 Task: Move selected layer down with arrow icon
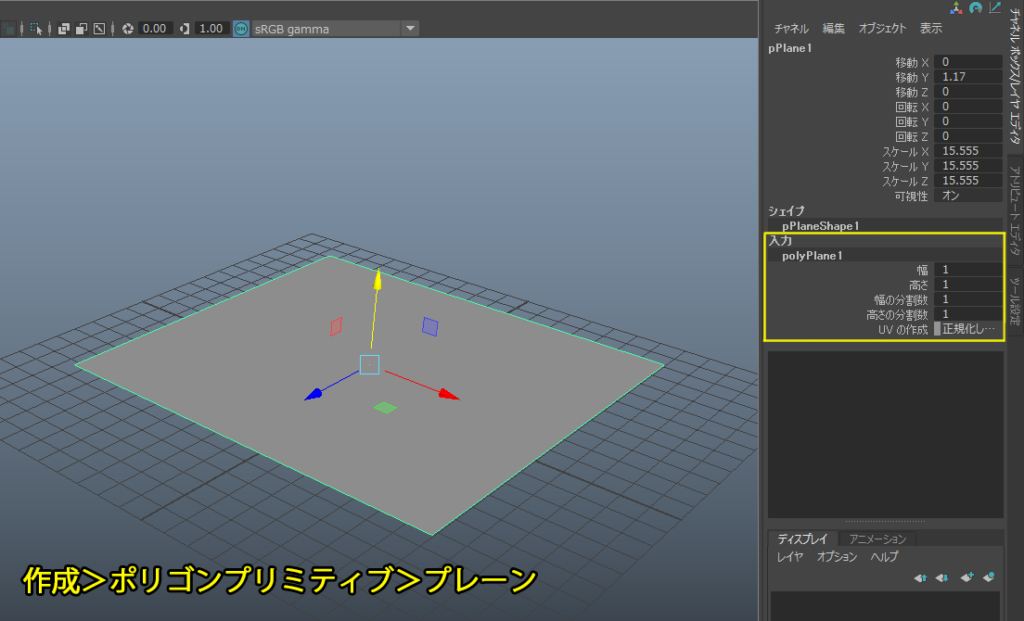[x=942, y=577]
